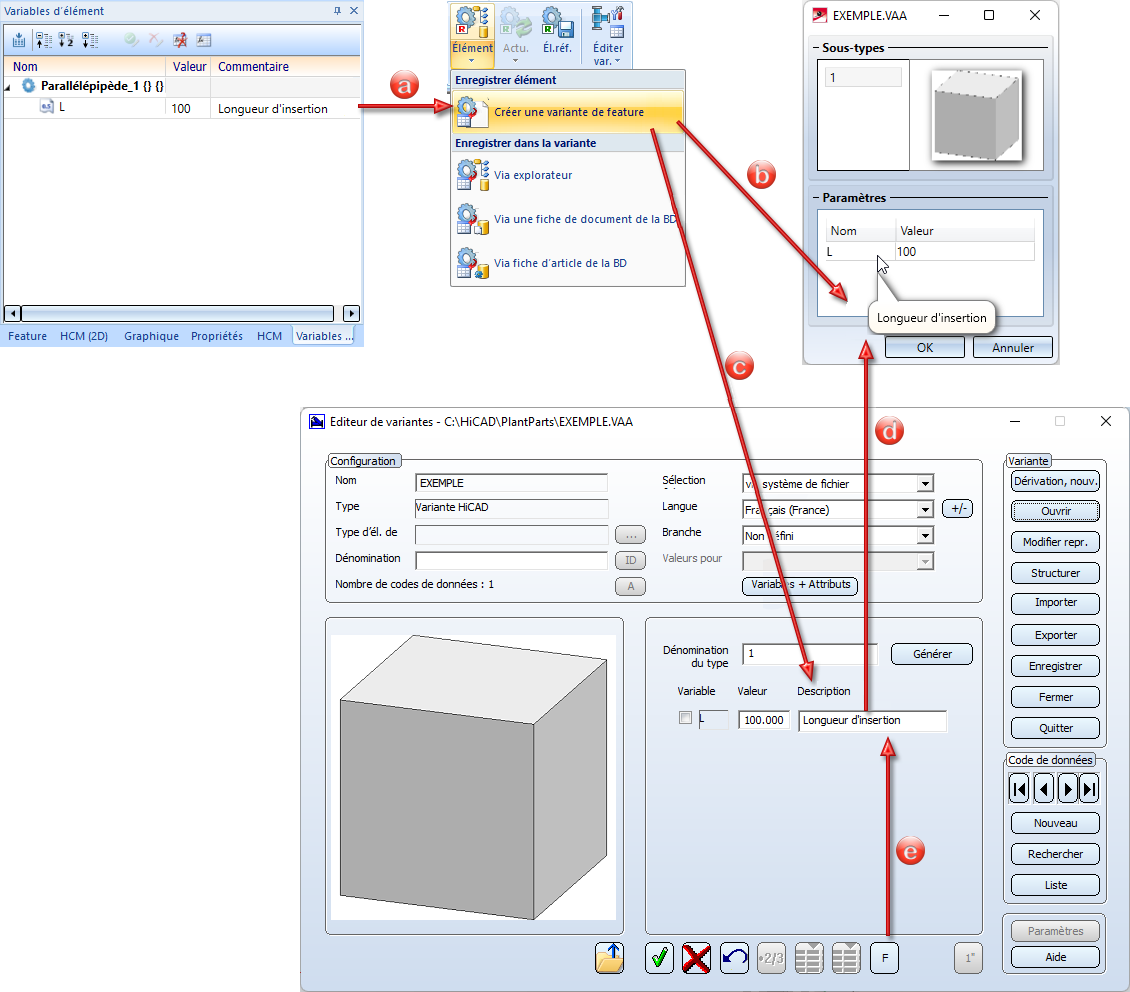
Task: Click the red X discard icon in Variables toolbar
Action: point(155,40)
